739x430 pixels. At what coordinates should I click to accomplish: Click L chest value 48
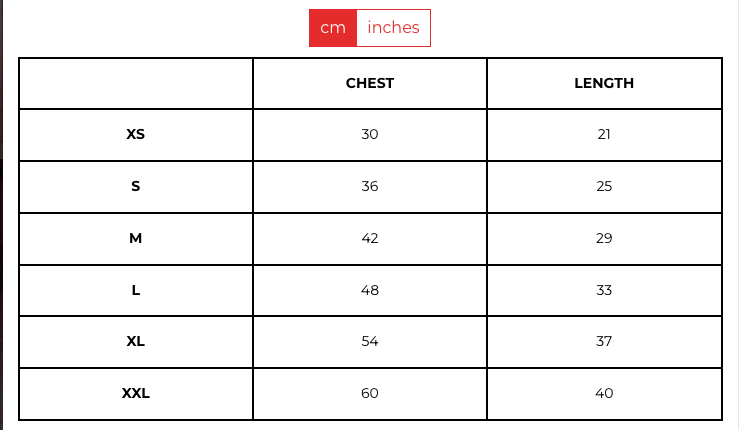(370, 290)
